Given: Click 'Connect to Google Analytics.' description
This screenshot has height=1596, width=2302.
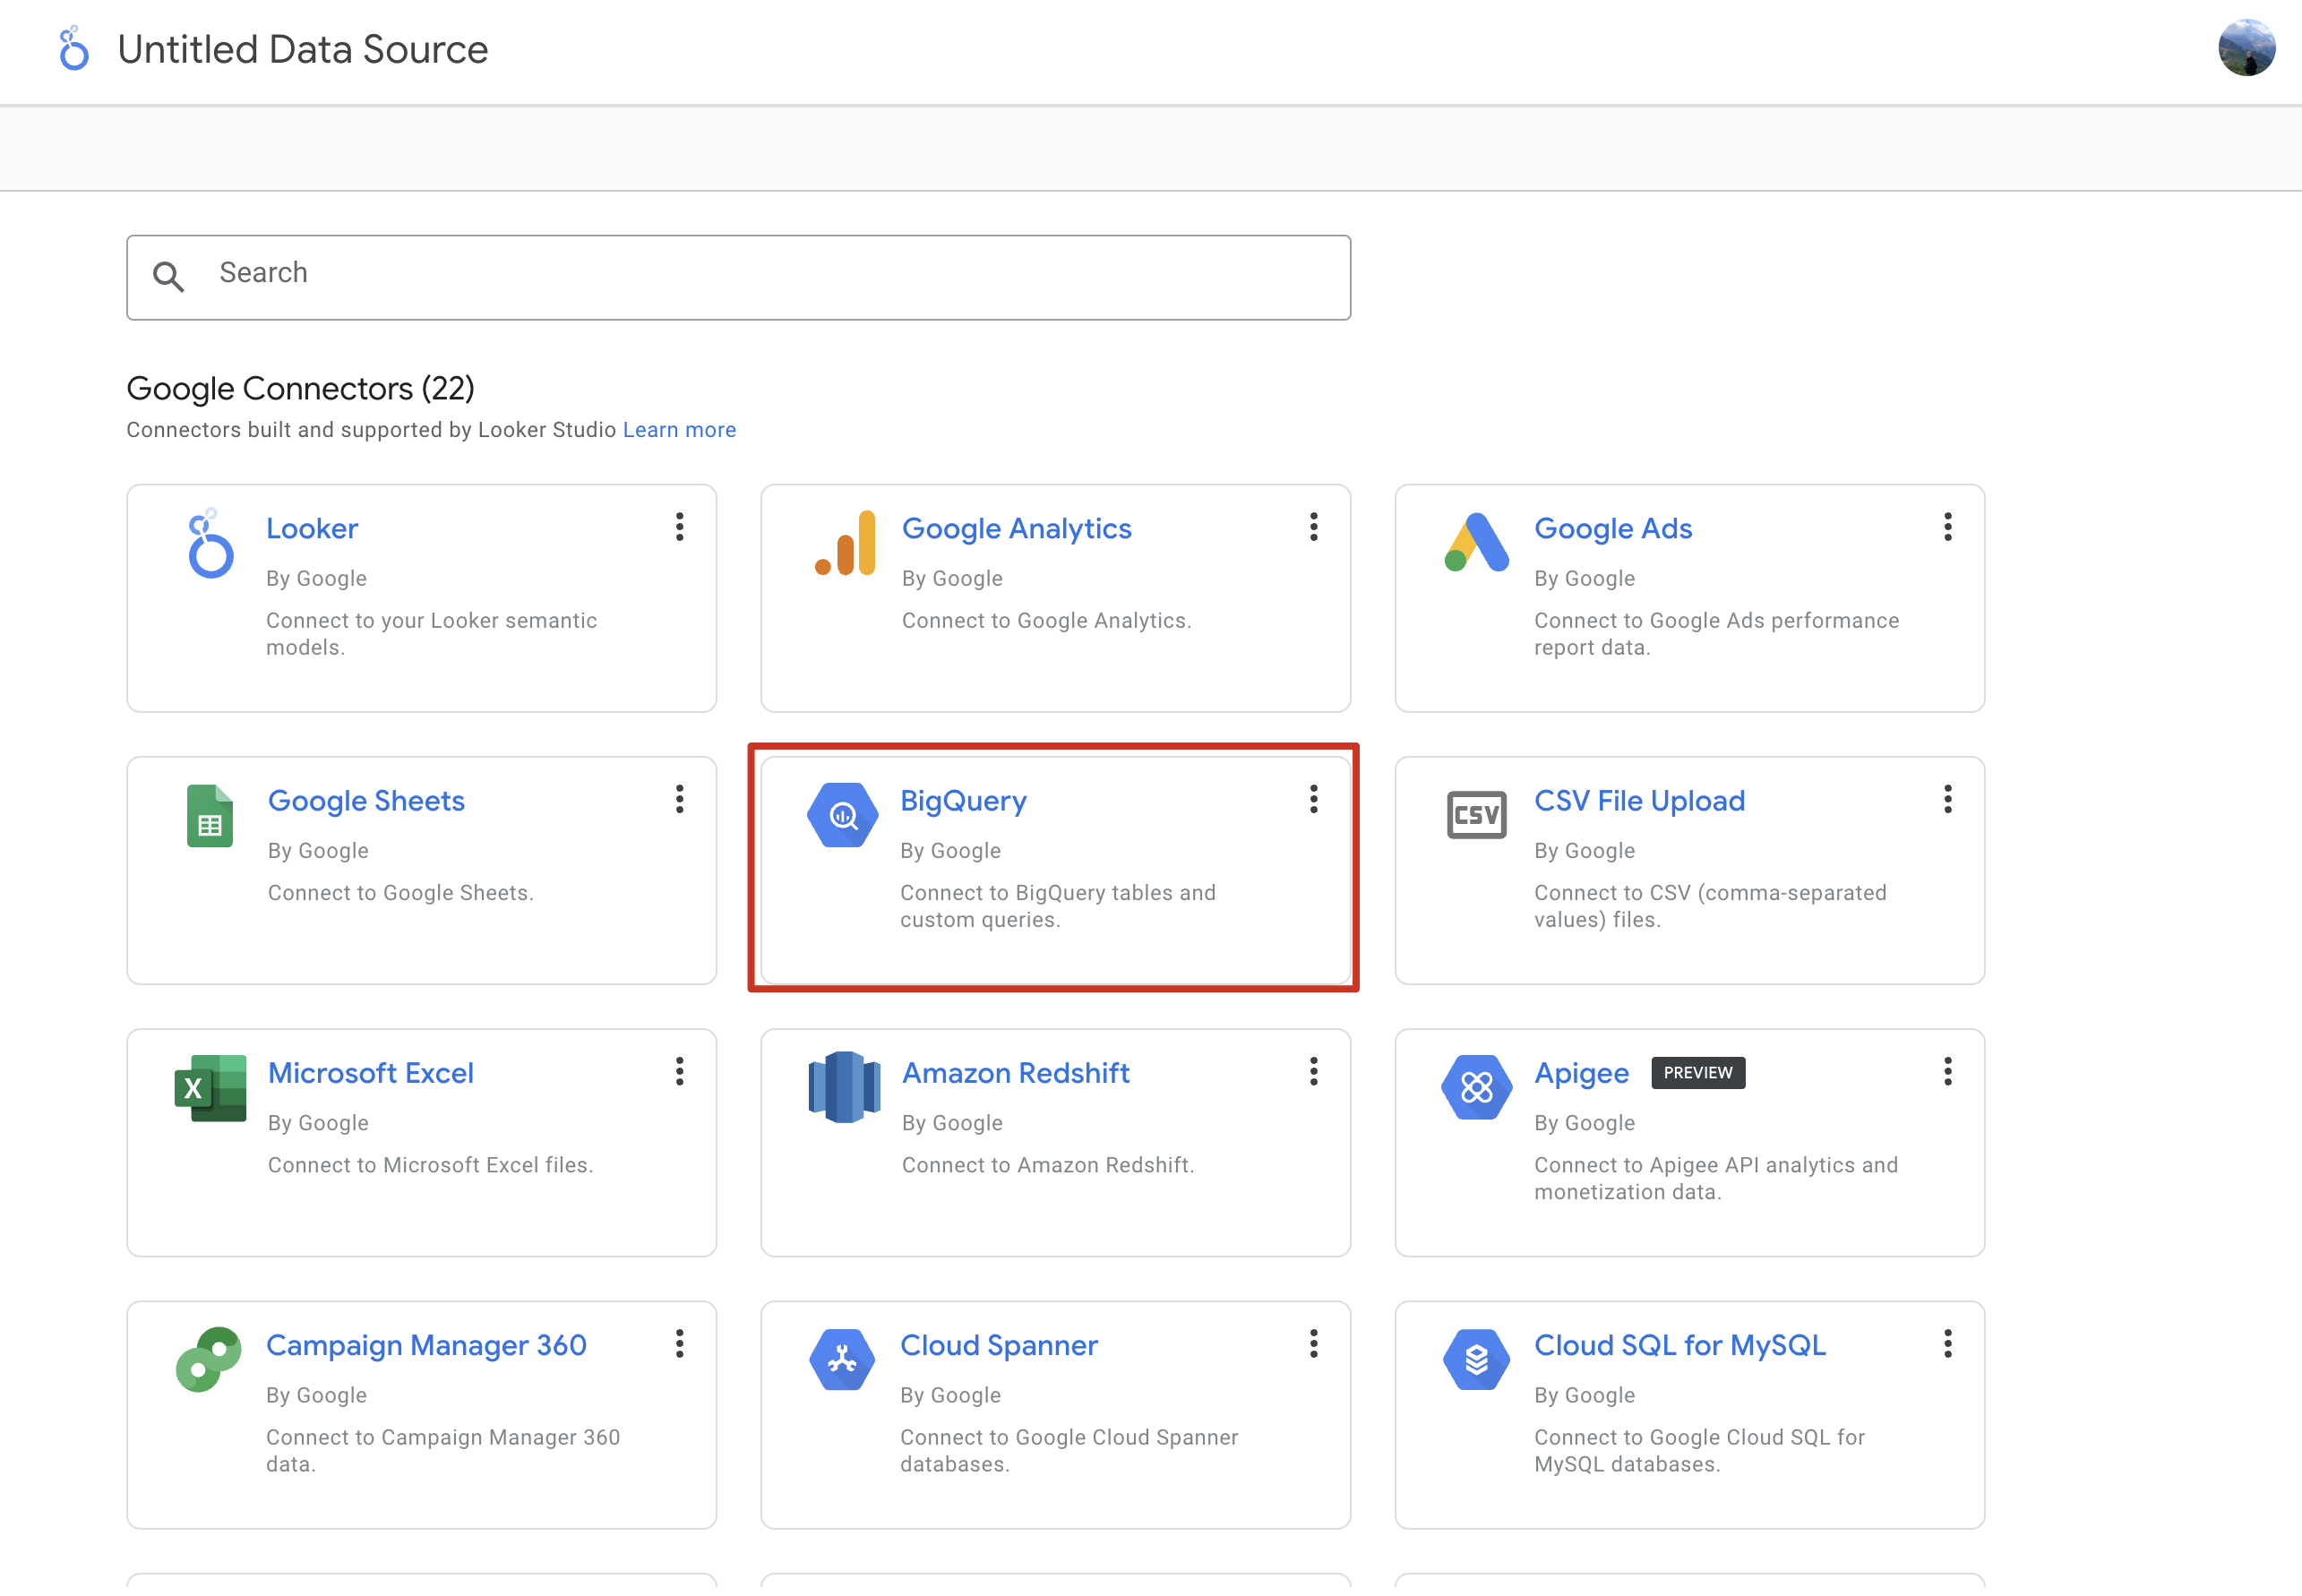Looking at the screenshot, I should [x=1046, y=621].
